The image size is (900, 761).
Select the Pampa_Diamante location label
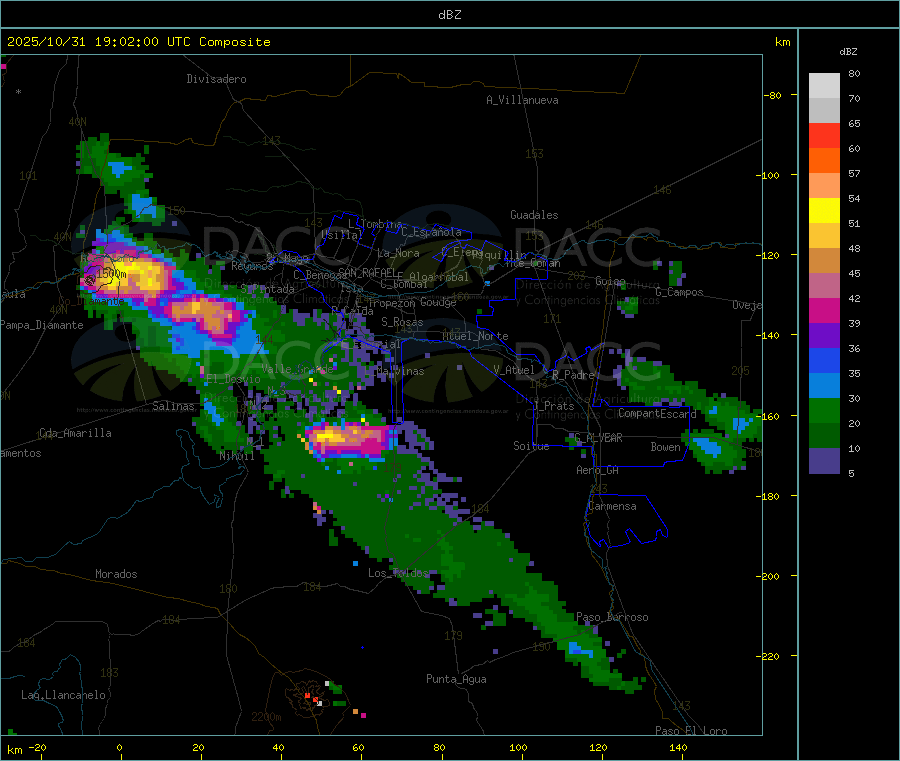[x=41, y=325]
